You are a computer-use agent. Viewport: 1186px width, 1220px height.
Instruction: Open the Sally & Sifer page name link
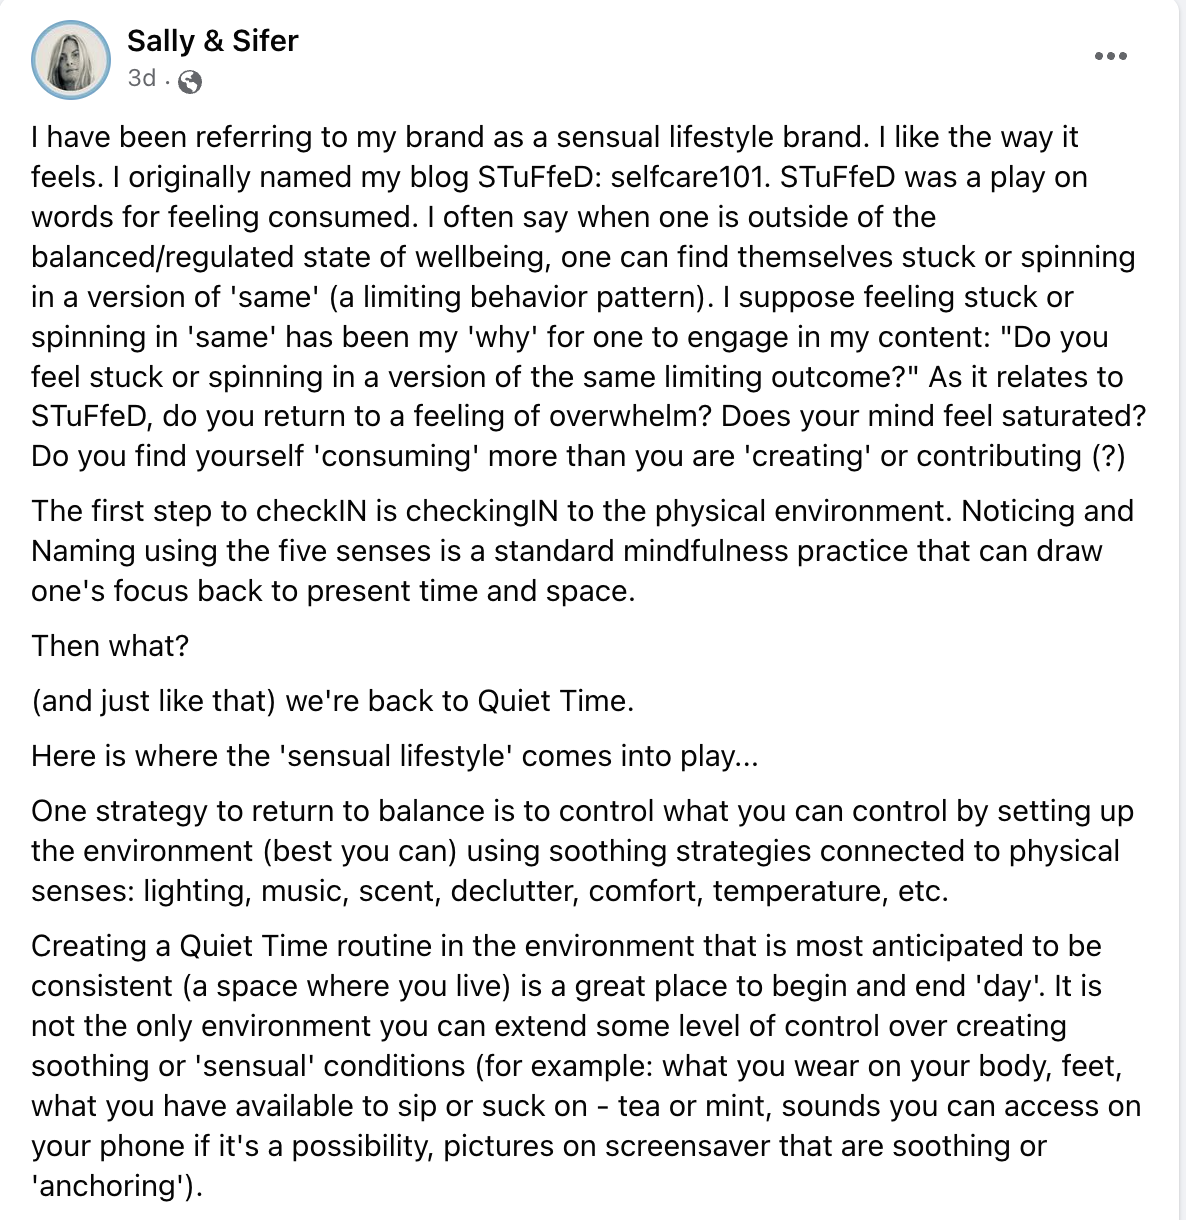coord(212,41)
